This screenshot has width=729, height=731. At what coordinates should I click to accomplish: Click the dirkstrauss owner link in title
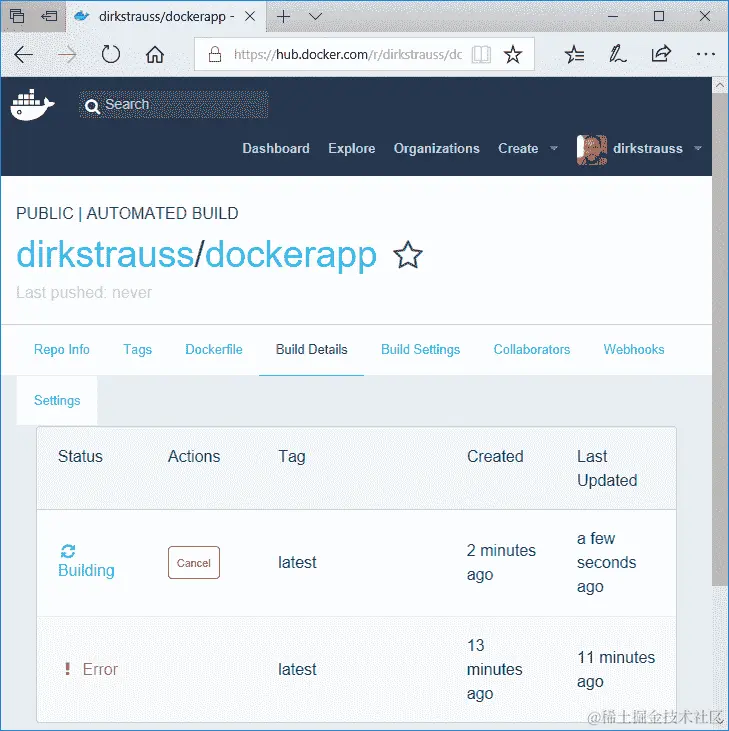click(x=105, y=255)
